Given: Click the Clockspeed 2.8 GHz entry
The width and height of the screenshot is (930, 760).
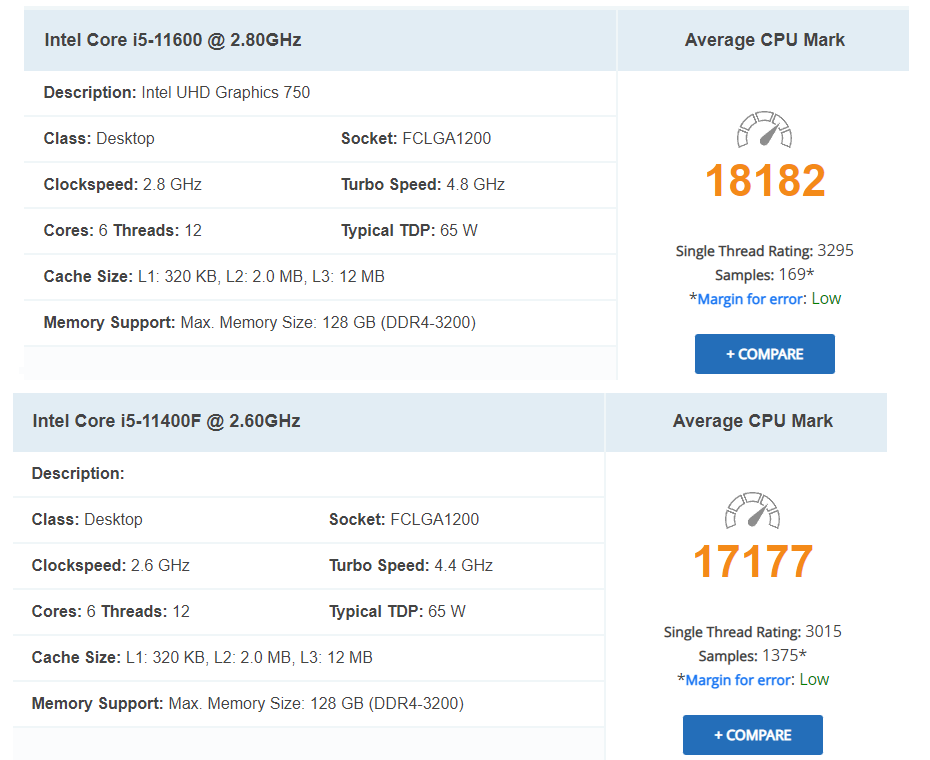Looking at the screenshot, I should [x=123, y=185].
